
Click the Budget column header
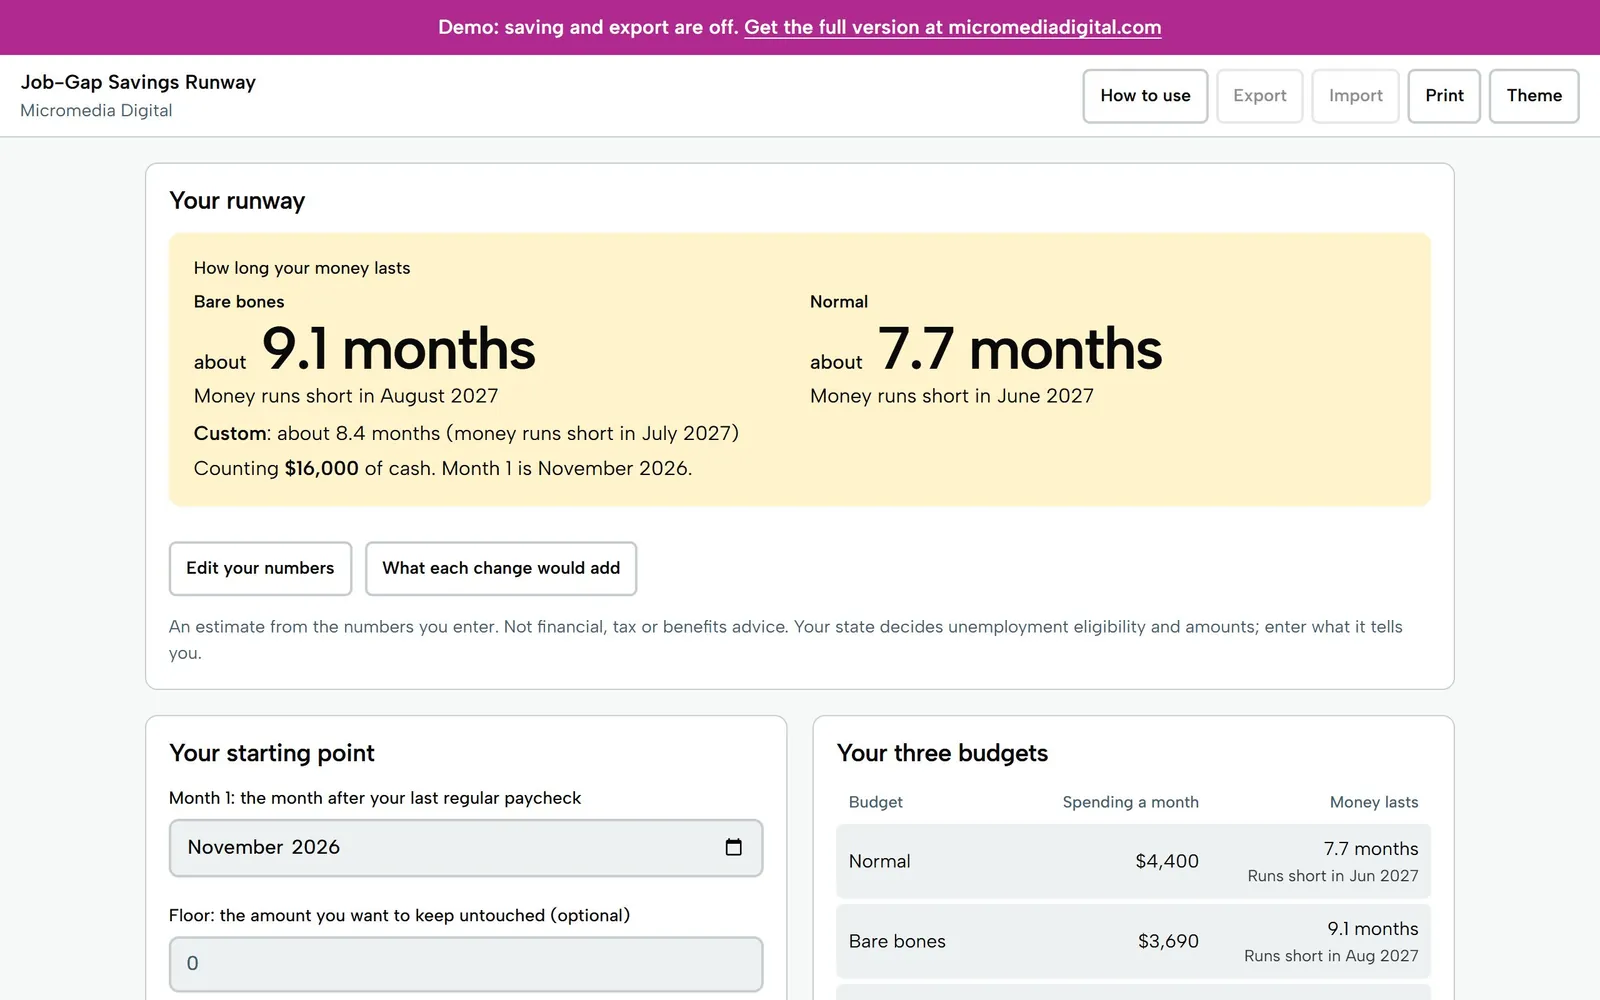click(876, 802)
